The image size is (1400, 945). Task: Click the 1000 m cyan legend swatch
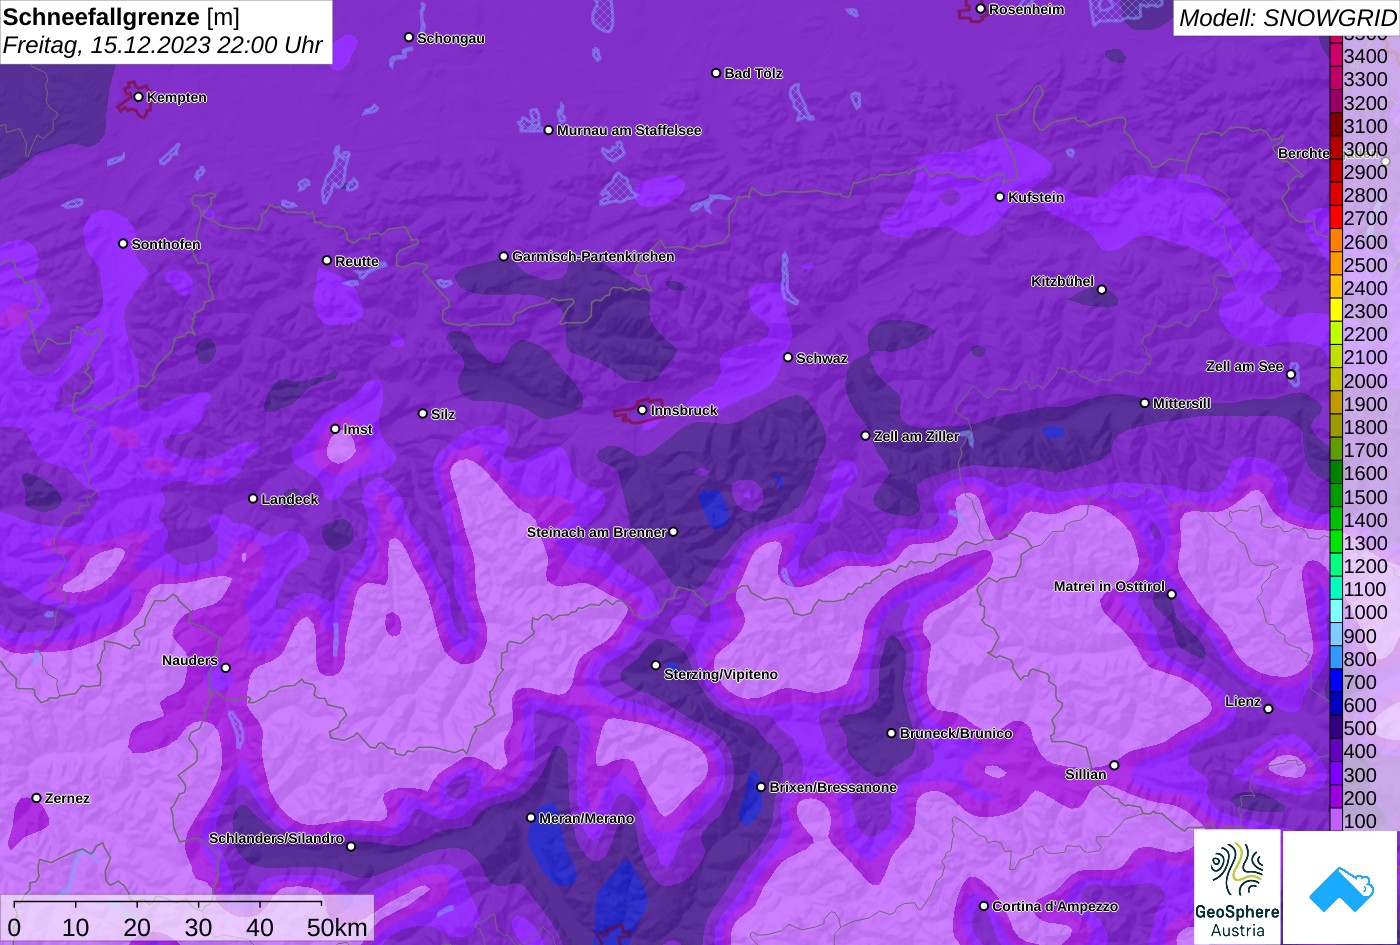click(x=1335, y=612)
